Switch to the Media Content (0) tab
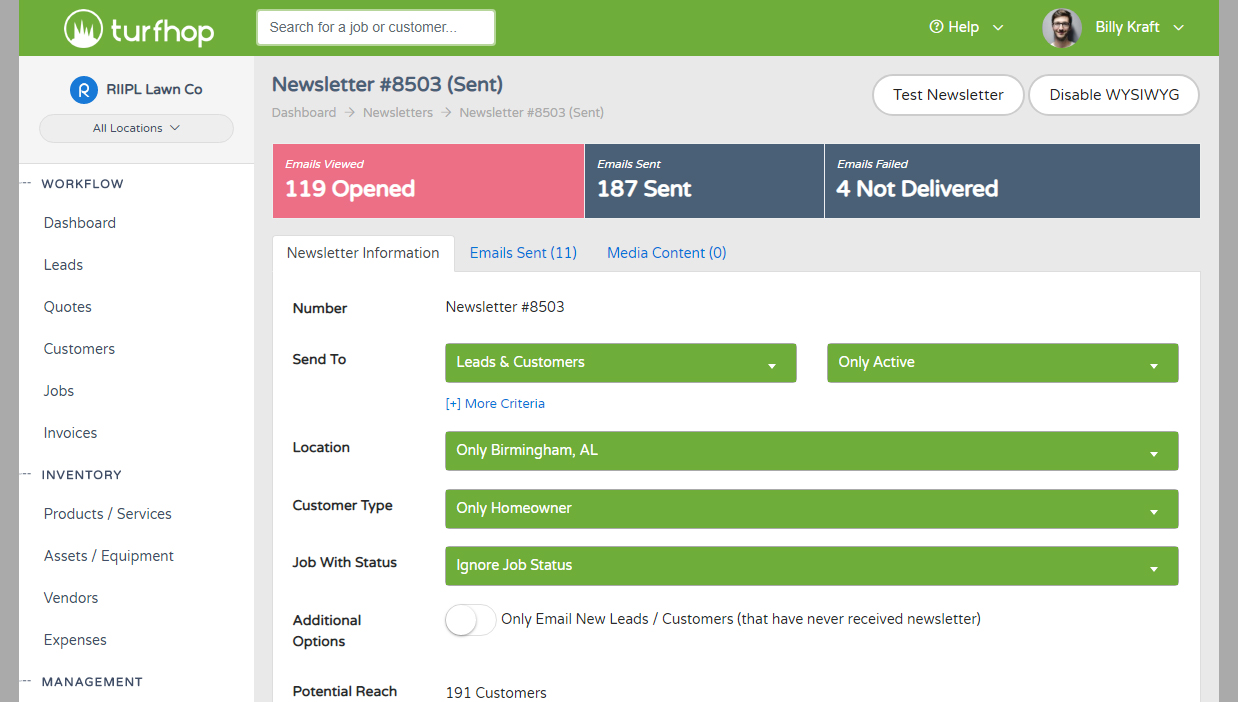This screenshot has width=1238, height=702. click(666, 253)
